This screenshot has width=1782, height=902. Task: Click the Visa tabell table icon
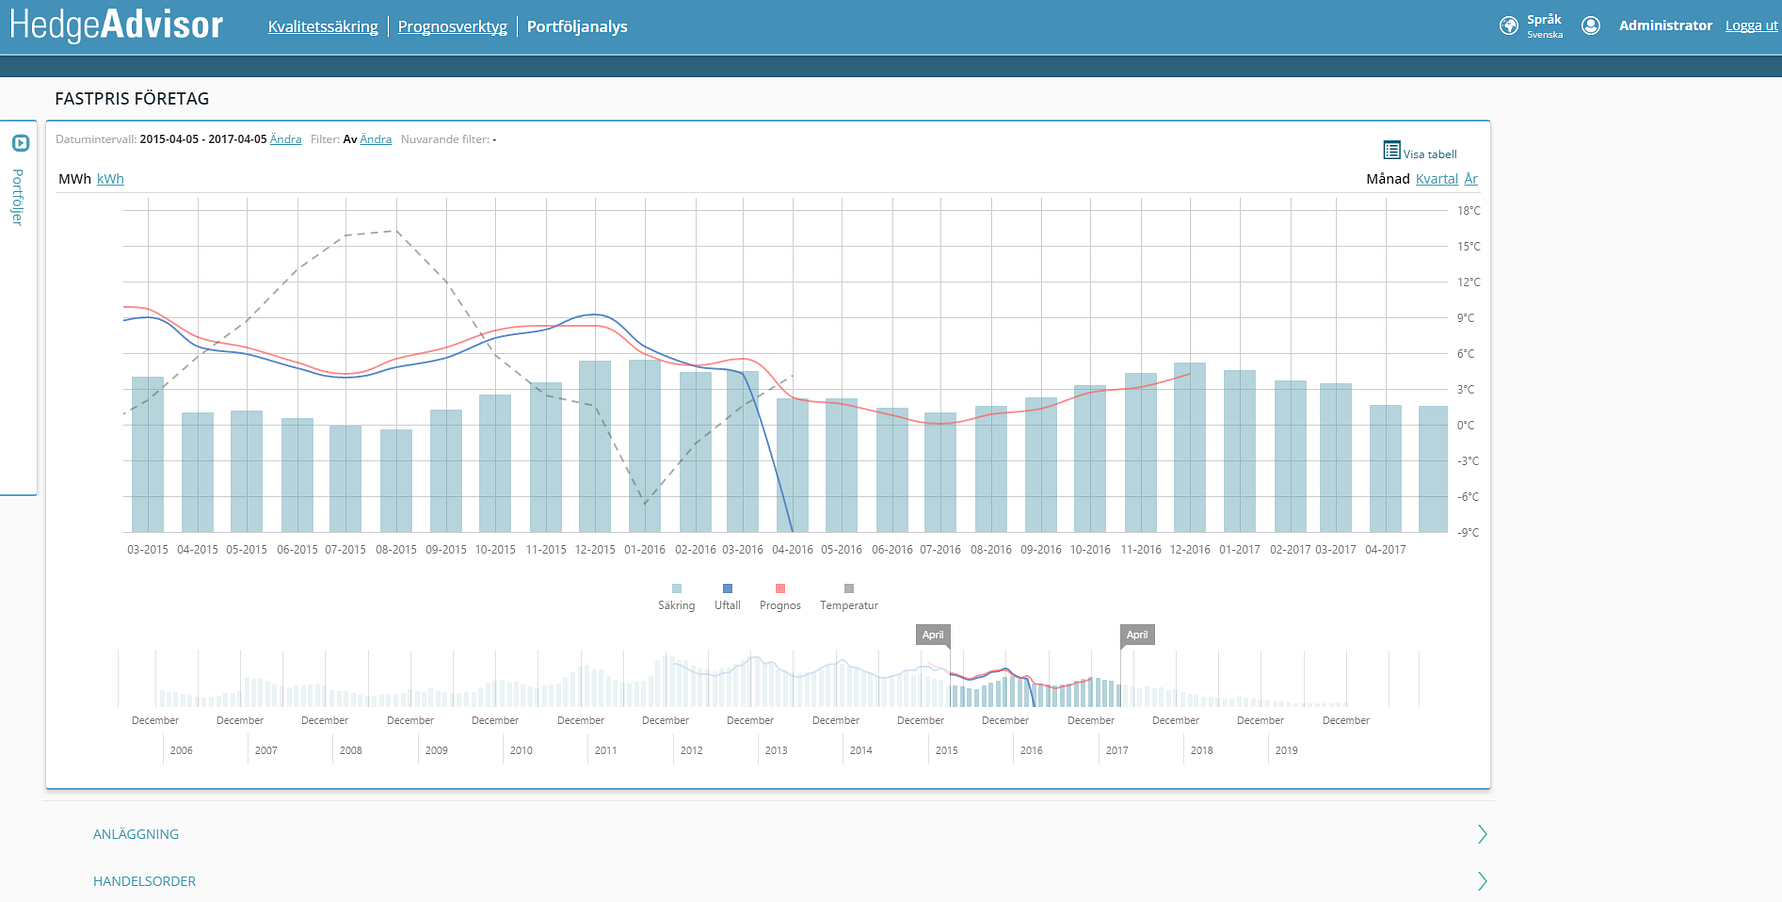[1391, 150]
